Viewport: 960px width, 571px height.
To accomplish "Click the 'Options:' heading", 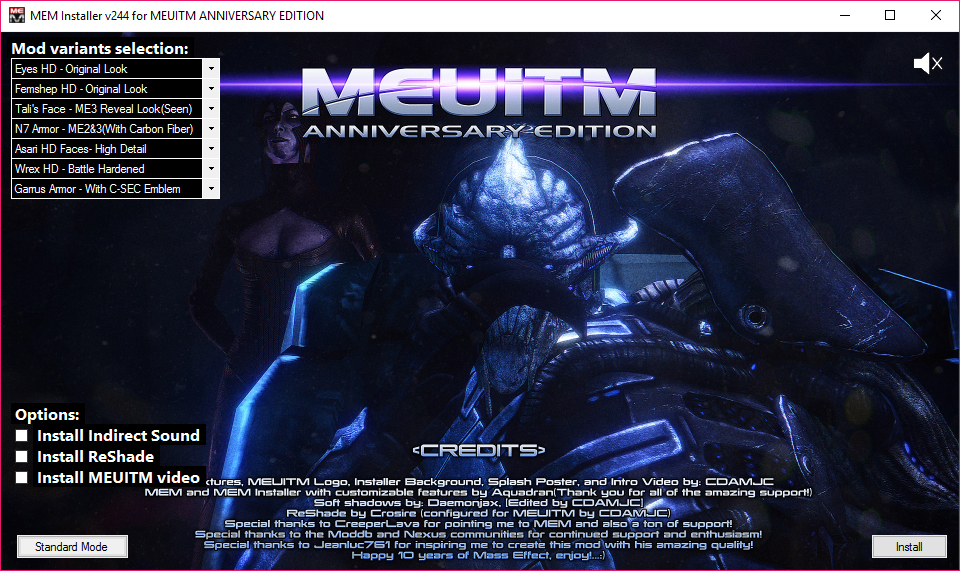I will pos(47,414).
